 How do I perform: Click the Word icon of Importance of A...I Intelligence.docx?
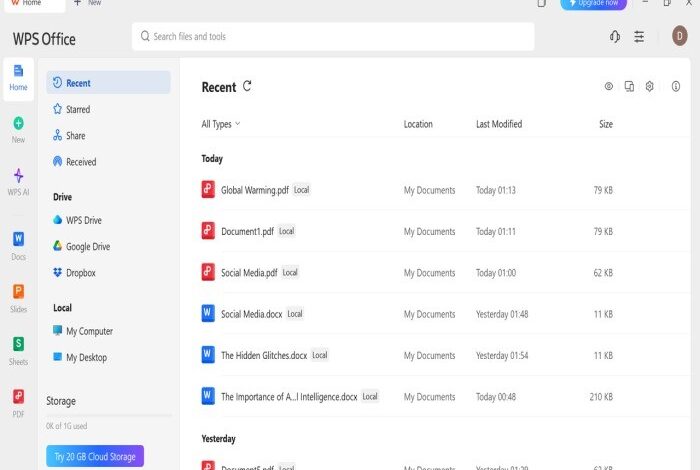pos(208,396)
